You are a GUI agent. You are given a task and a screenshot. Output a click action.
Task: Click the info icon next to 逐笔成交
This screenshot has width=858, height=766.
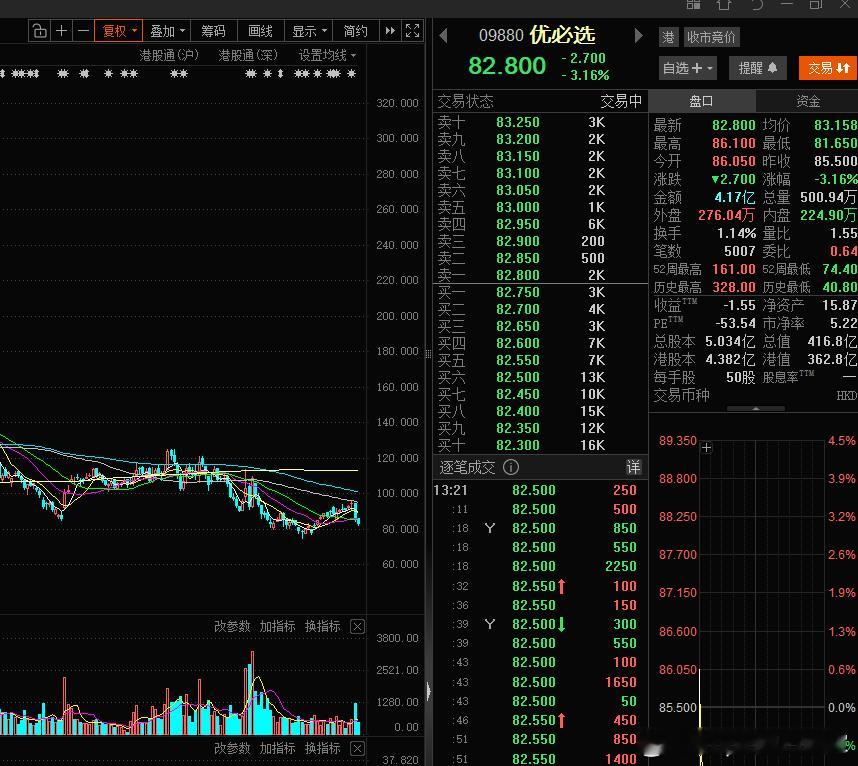tap(511, 467)
